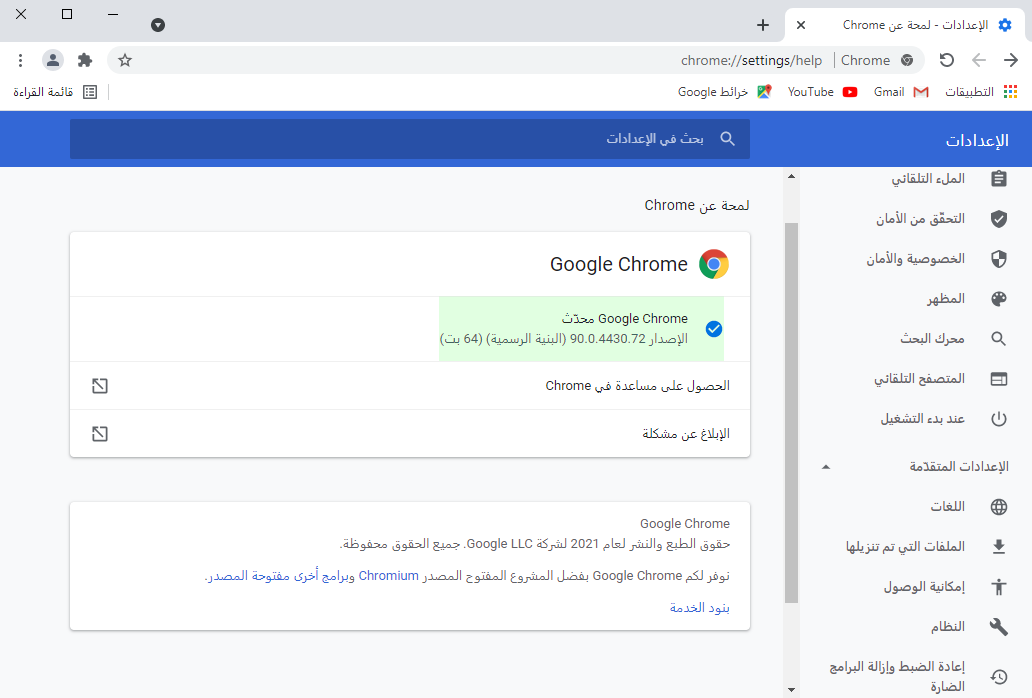
Task: Click Report an issue (الإبلاغ عن مشكلة) row
Action: pos(409,434)
